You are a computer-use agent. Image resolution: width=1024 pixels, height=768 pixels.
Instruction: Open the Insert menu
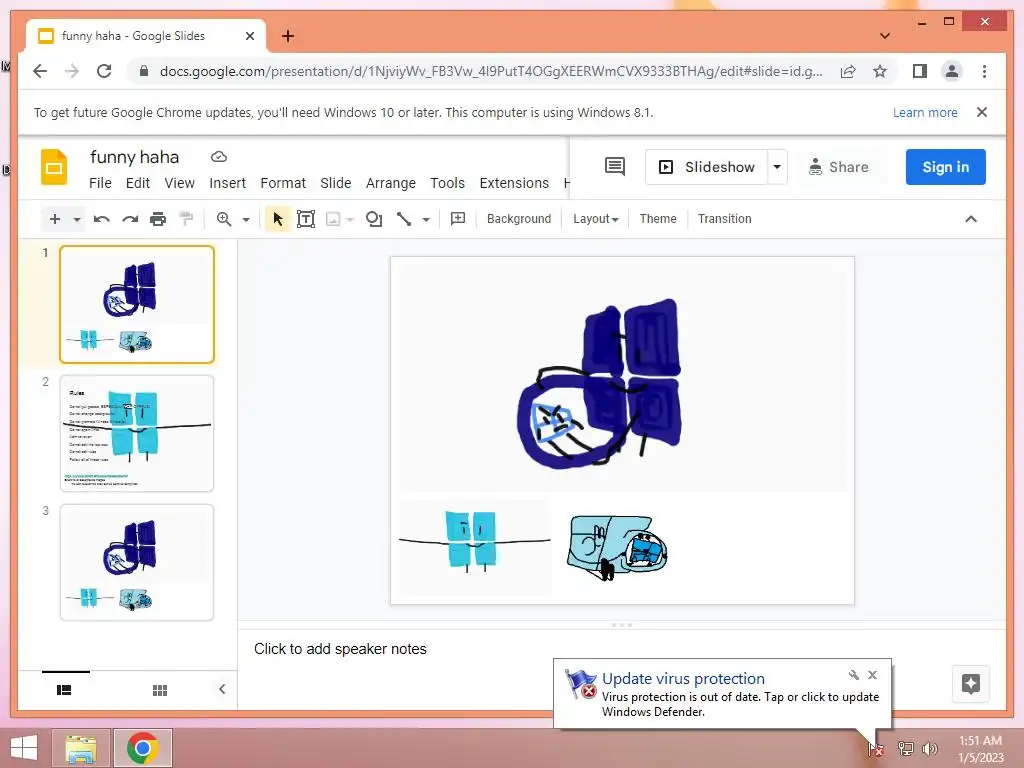point(227,183)
